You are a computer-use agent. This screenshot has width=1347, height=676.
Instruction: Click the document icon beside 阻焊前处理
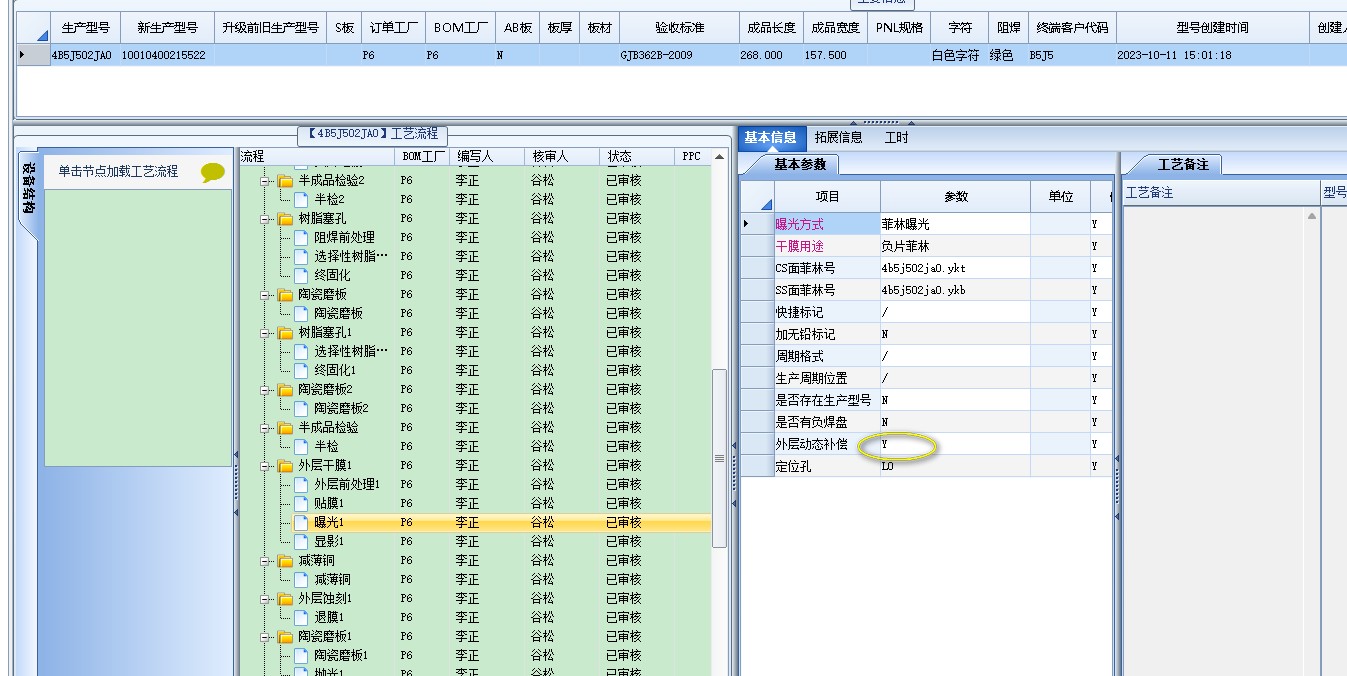[301, 237]
